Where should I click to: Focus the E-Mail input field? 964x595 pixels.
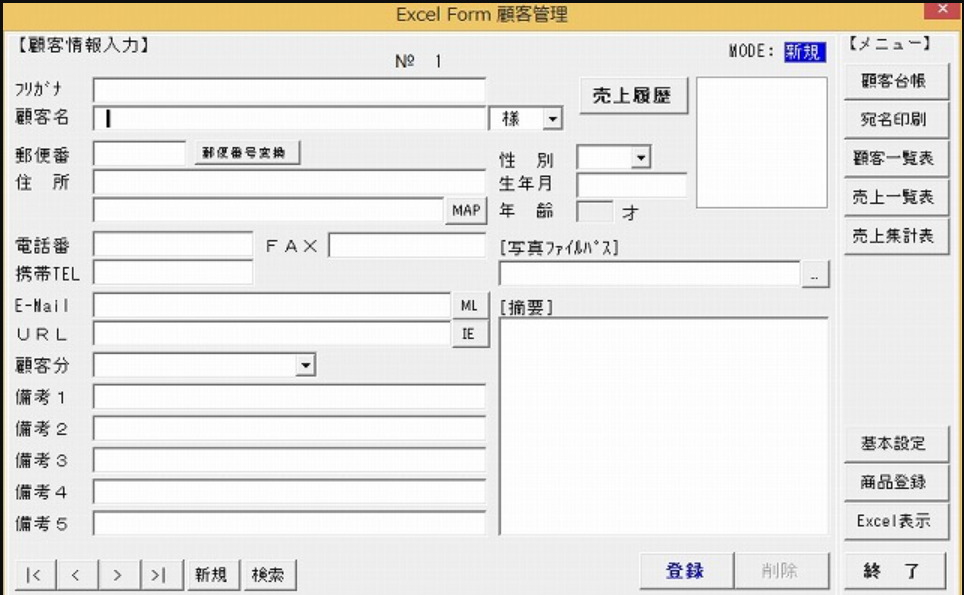[272, 305]
